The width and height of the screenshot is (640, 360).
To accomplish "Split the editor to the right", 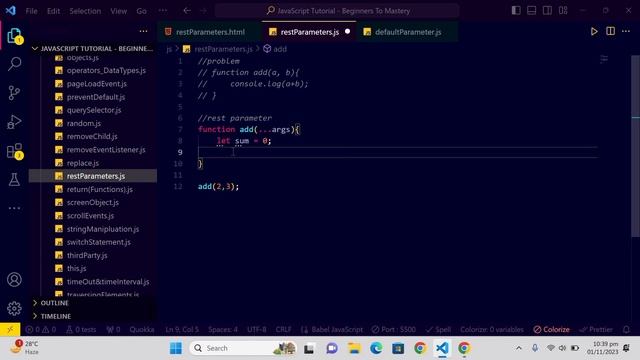I will [x=610, y=31].
